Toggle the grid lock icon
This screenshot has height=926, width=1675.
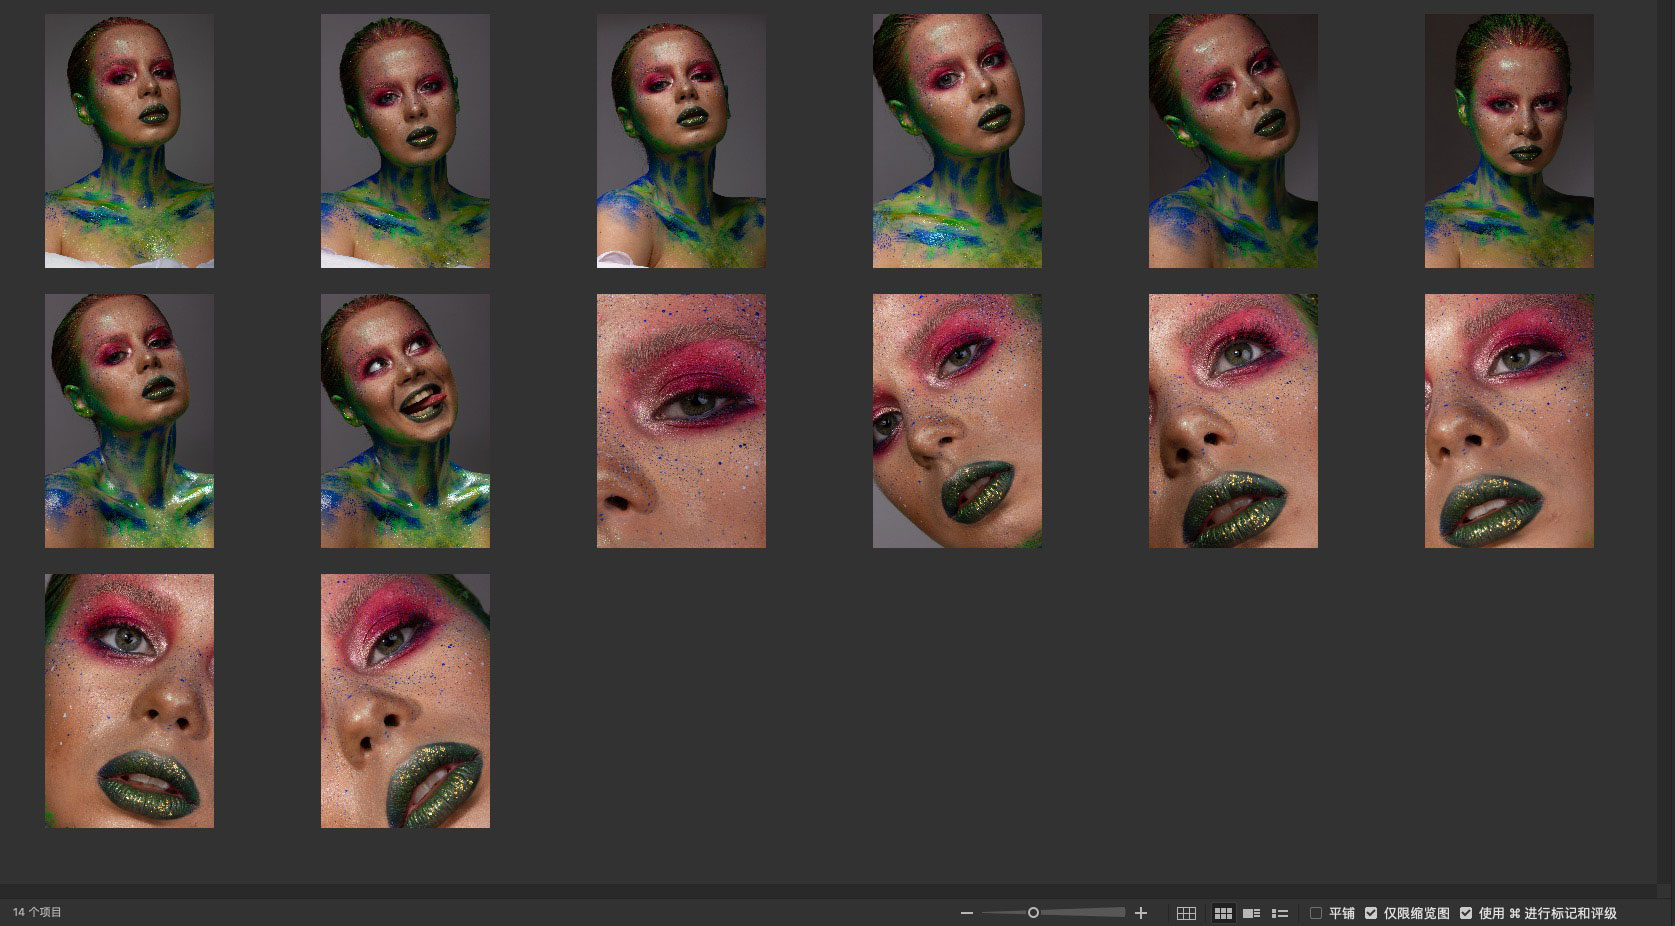[x=1186, y=913]
